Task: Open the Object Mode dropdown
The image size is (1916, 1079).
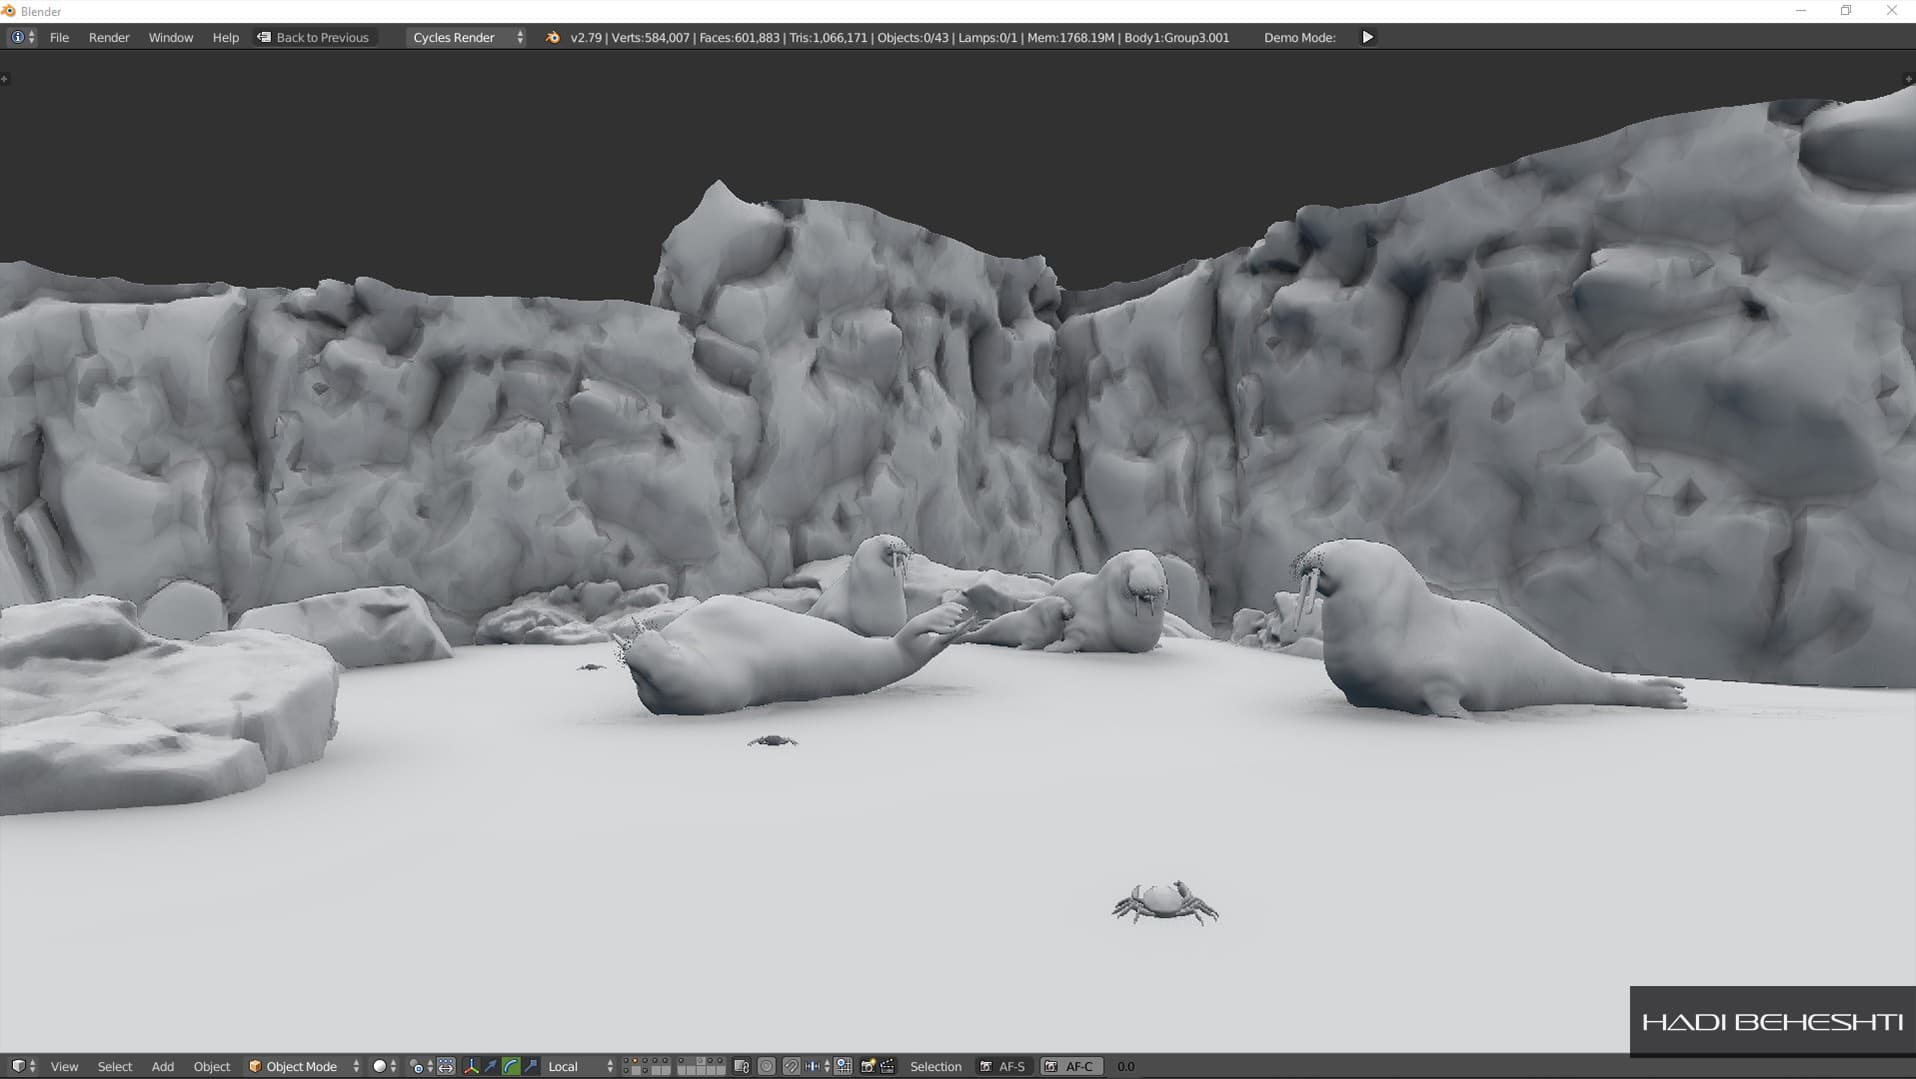Action: coord(303,1066)
